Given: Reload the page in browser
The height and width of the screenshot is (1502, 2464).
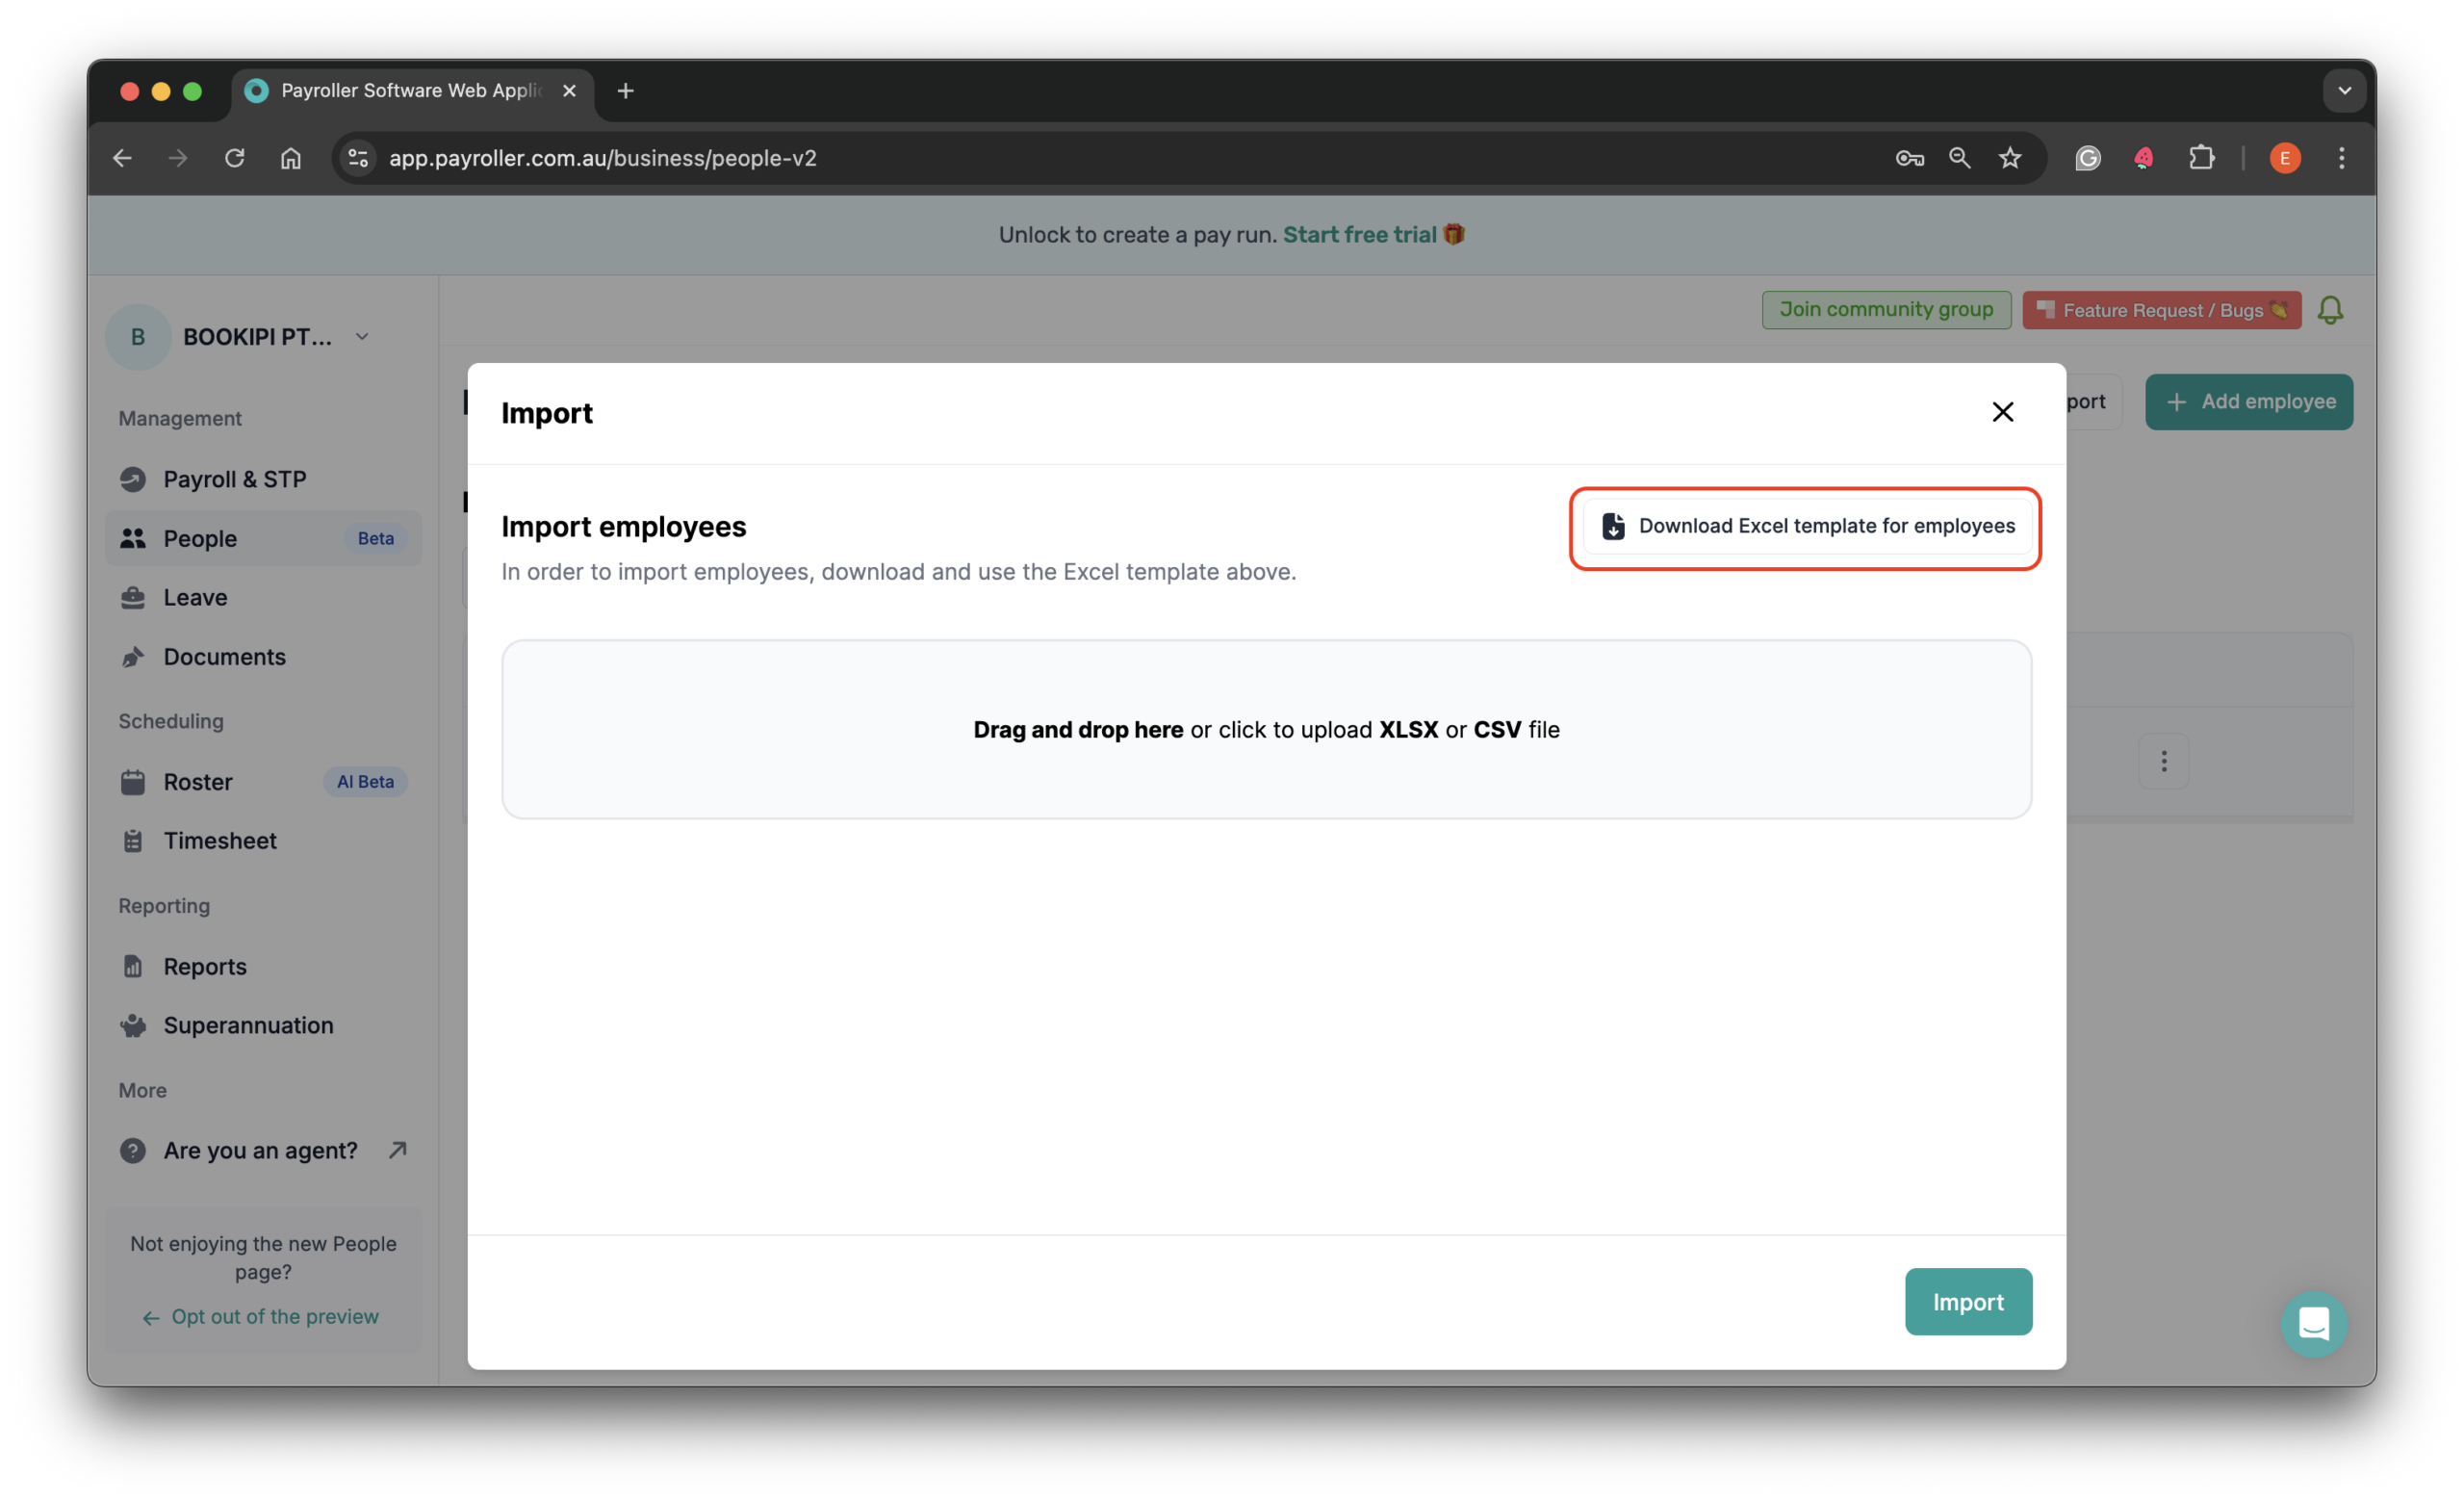Looking at the screenshot, I should (234, 158).
